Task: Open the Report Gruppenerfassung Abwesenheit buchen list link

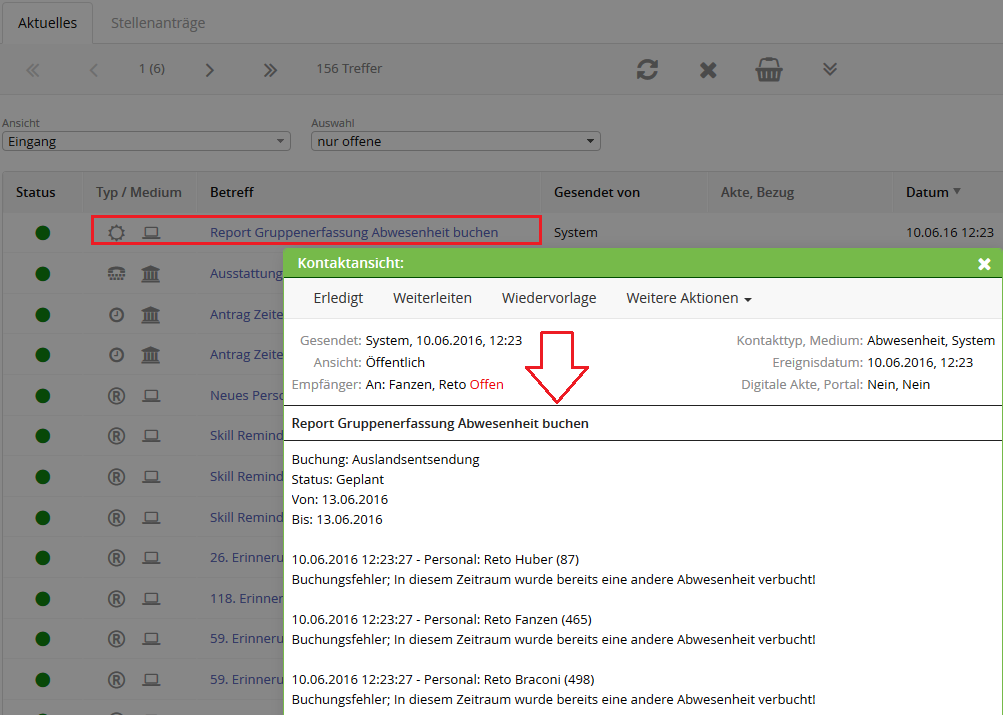Action: point(354,232)
